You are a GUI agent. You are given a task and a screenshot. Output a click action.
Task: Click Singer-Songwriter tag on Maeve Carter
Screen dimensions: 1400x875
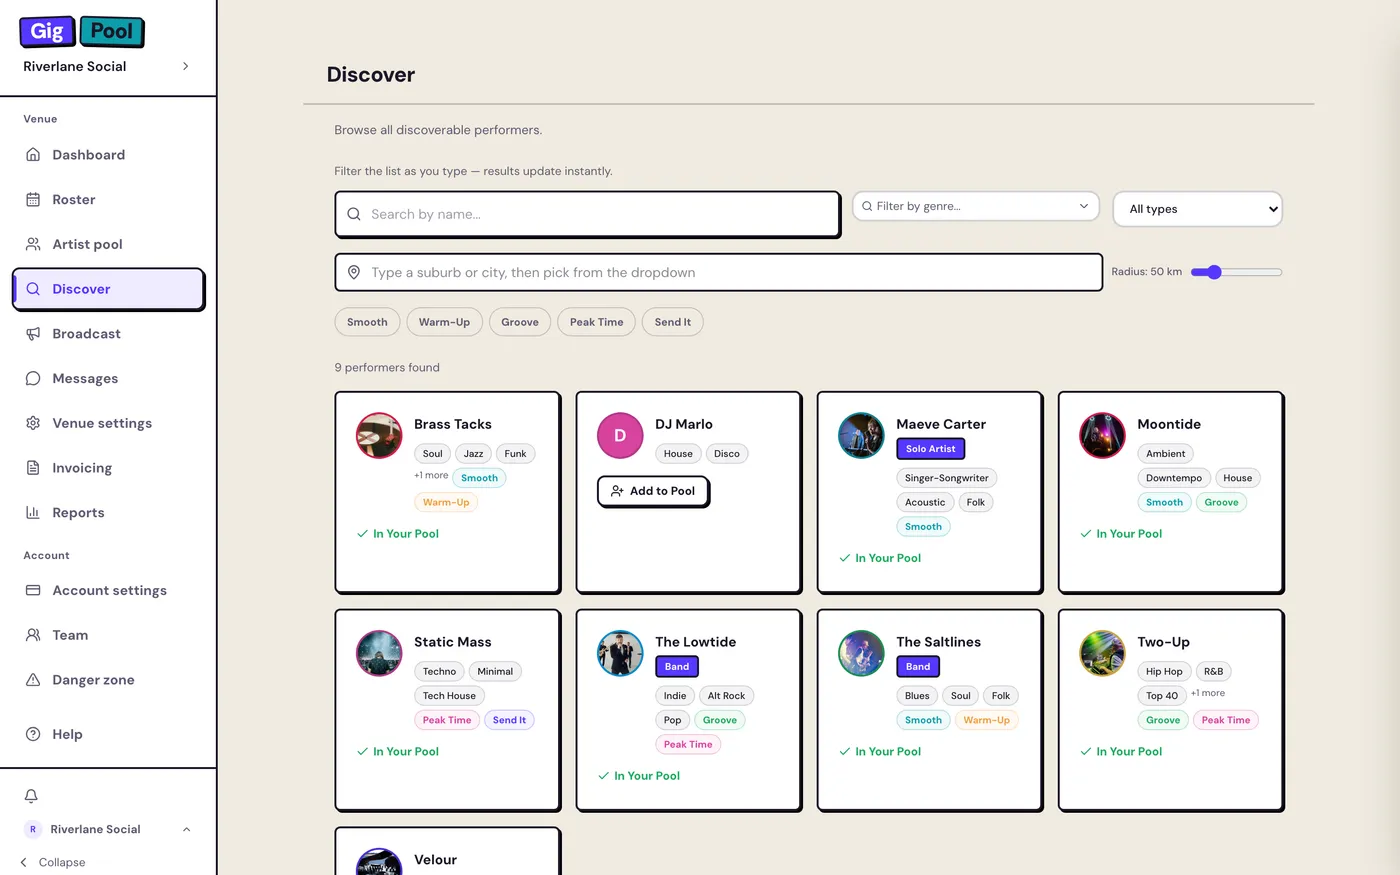[946, 478]
